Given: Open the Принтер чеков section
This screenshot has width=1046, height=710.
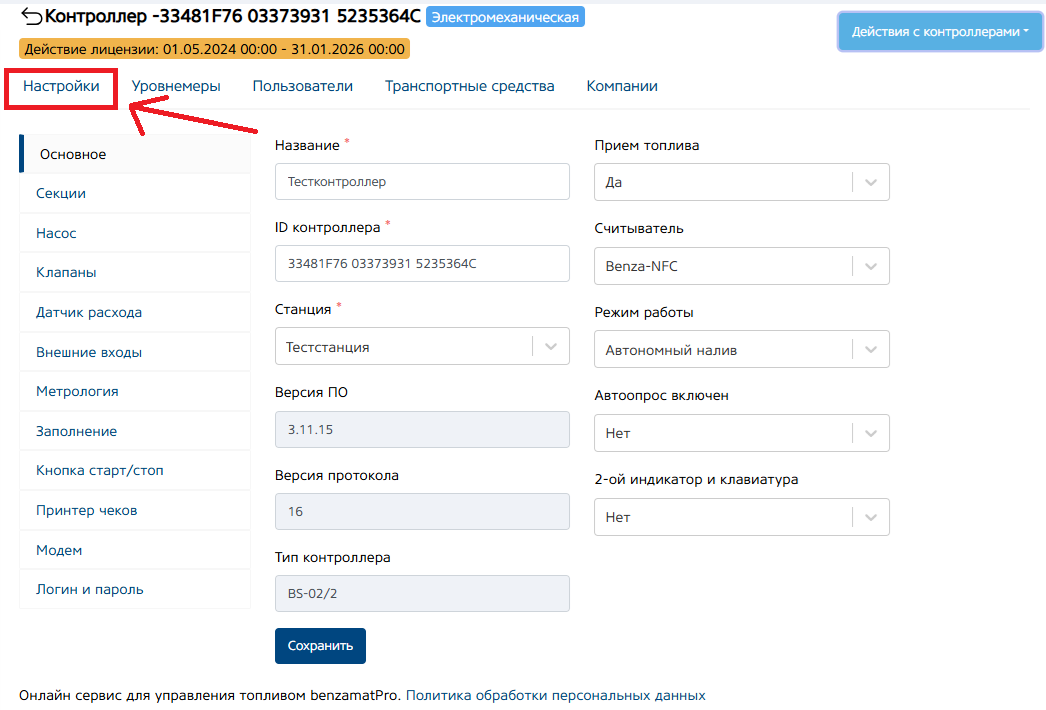Looking at the screenshot, I should [x=86, y=510].
